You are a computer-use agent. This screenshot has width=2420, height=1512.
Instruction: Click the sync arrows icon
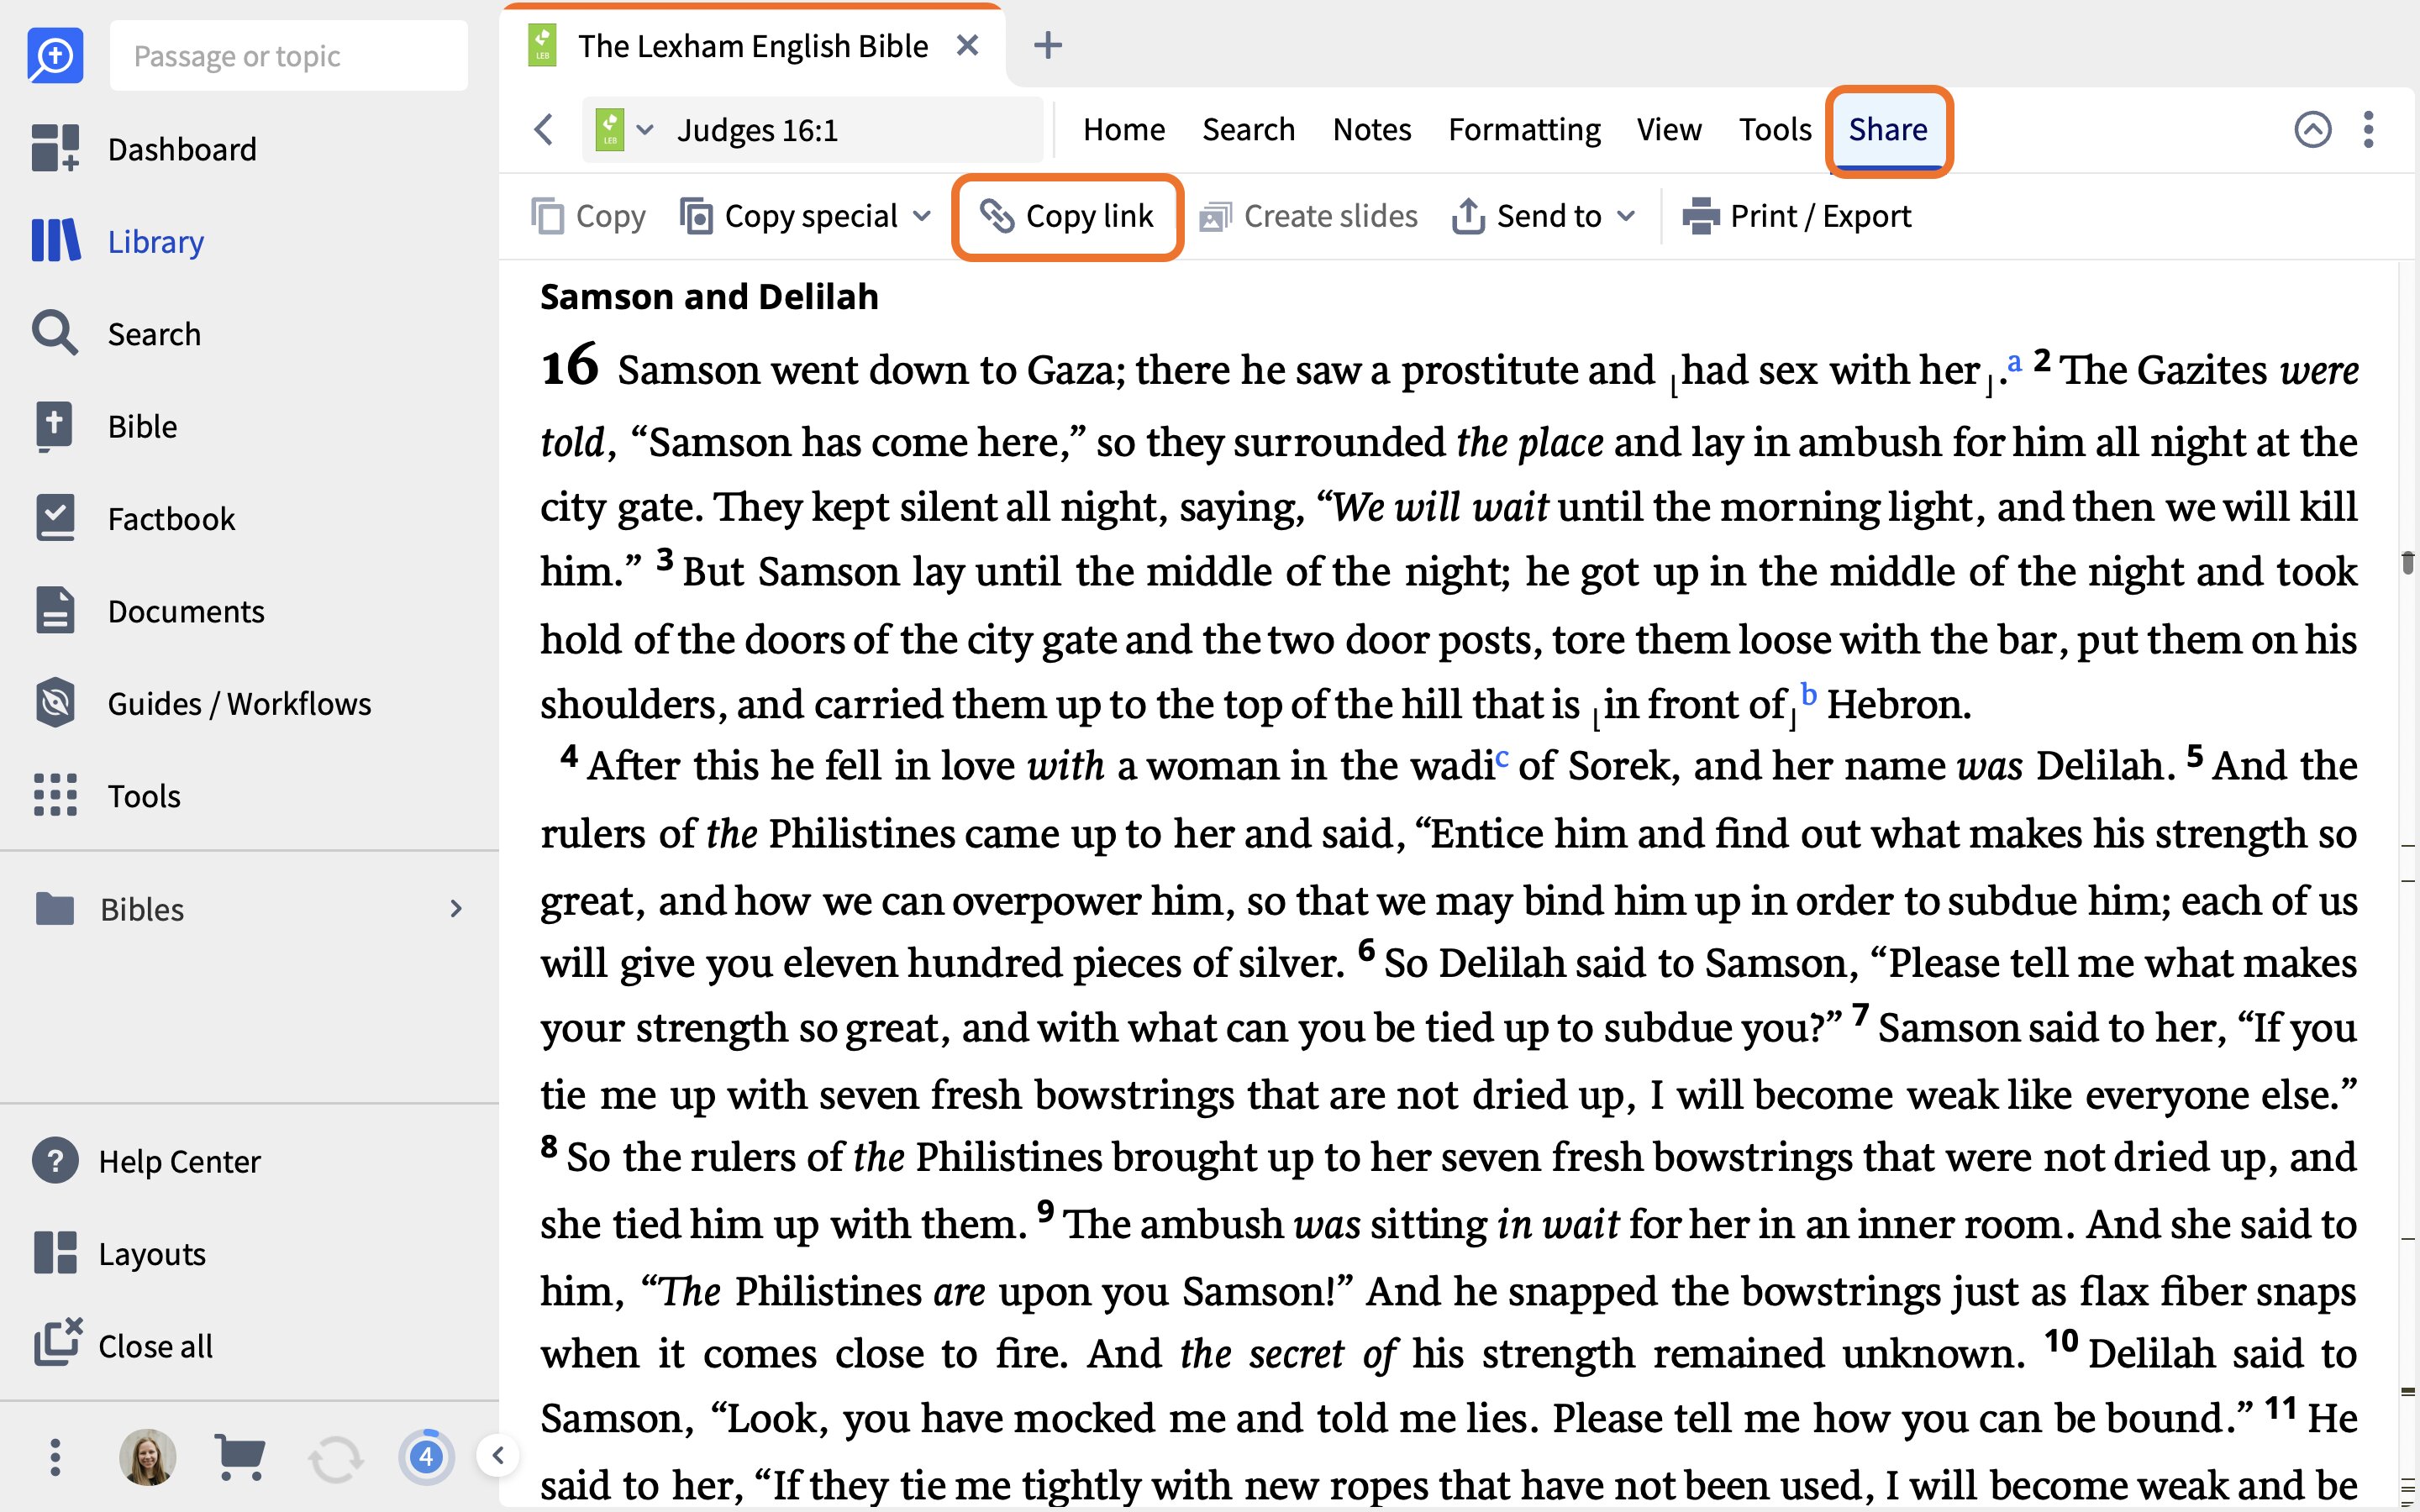[x=335, y=1459]
